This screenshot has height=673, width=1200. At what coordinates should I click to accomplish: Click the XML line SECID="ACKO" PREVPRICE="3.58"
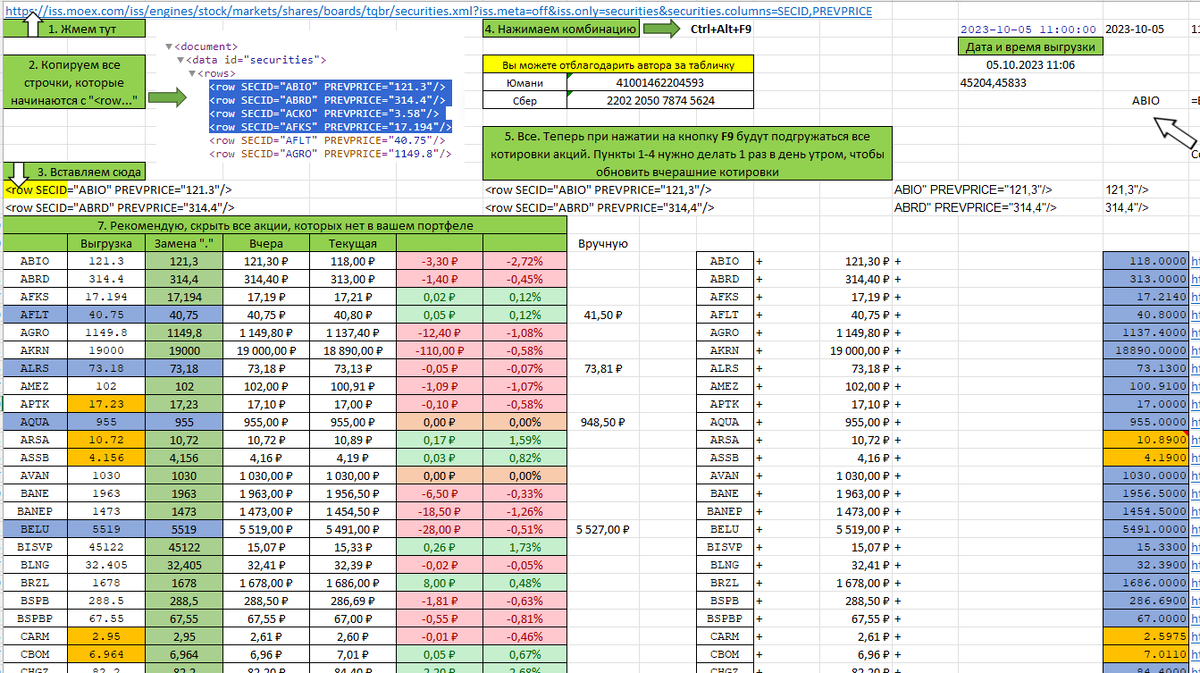coord(326,114)
